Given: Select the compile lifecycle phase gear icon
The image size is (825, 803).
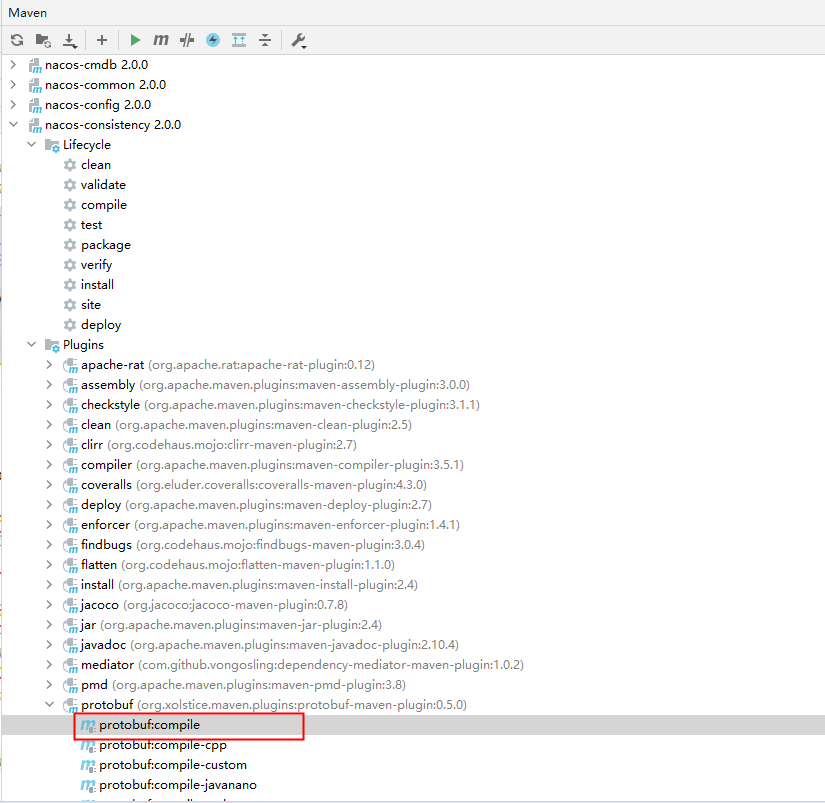Looking at the screenshot, I should coord(70,205).
